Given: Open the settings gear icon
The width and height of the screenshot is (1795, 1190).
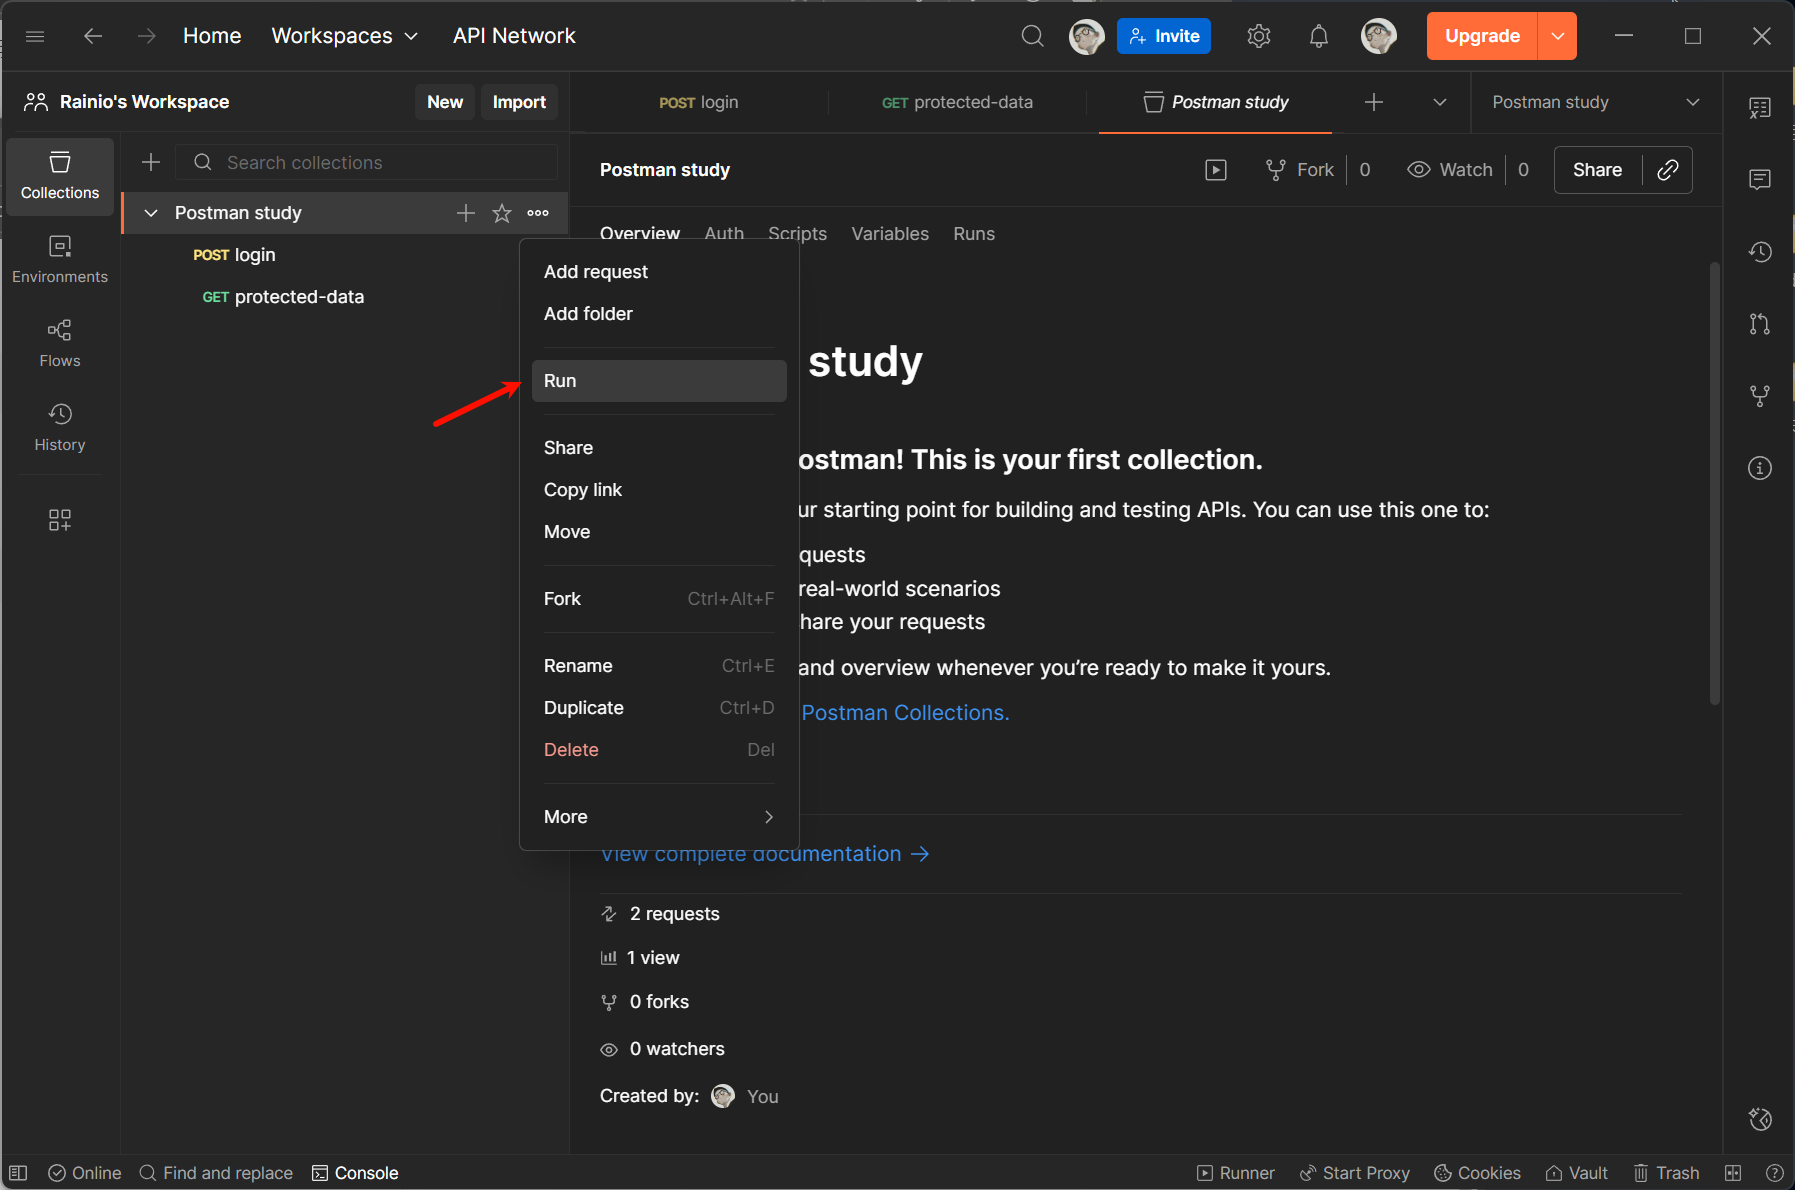Looking at the screenshot, I should tap(1259, 36).
